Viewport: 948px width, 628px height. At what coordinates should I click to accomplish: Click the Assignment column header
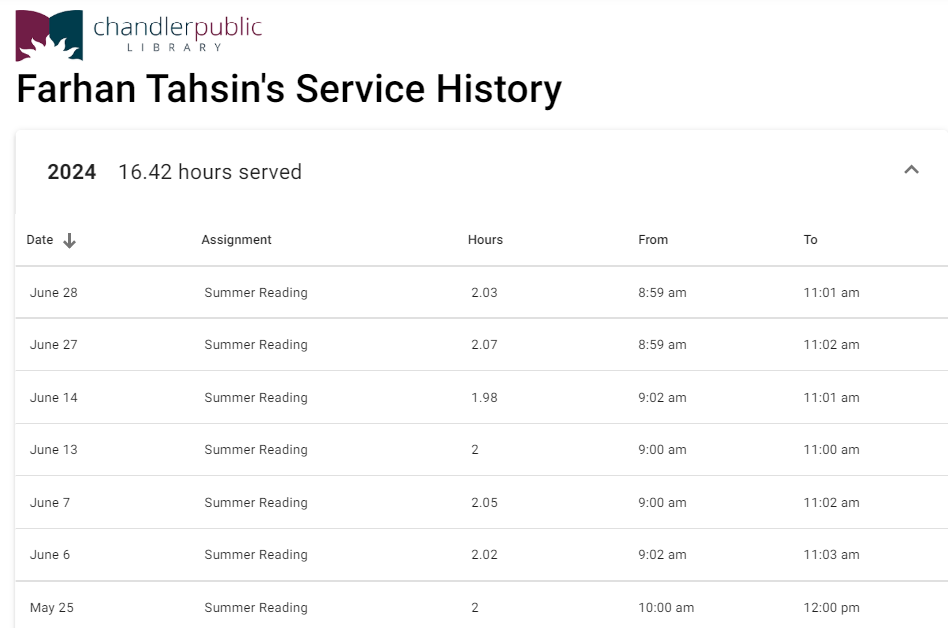[236, 240]
